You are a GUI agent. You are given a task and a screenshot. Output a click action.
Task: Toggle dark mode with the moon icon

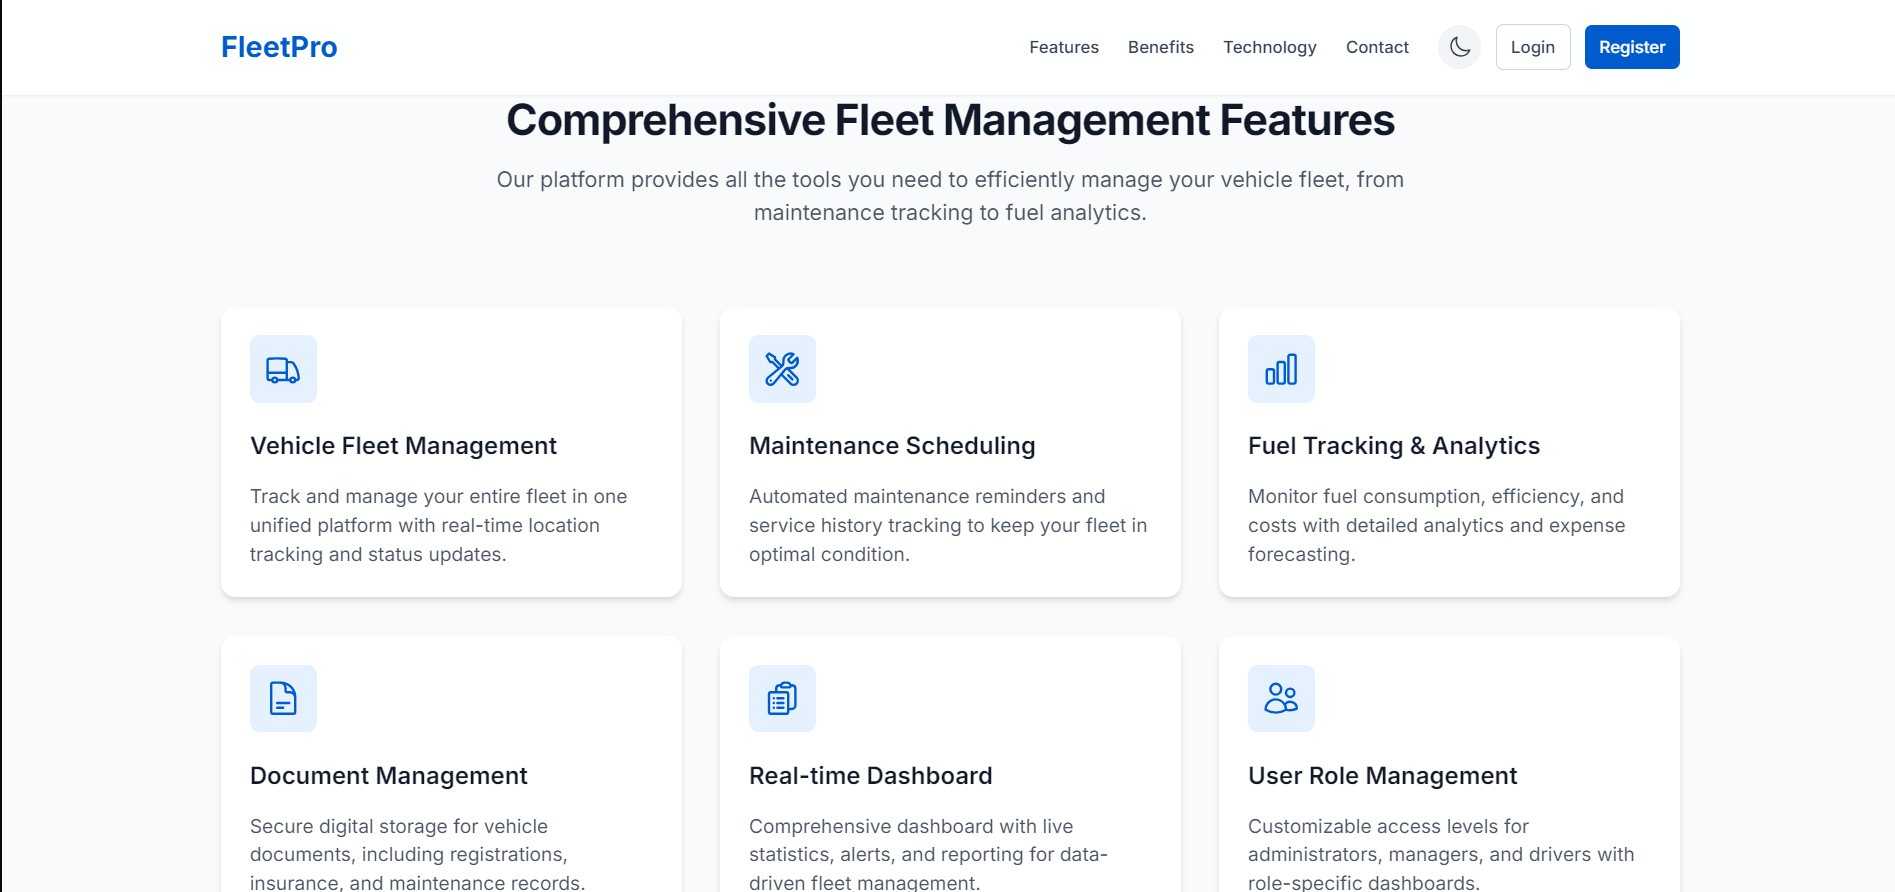(x=1459, y=47)
